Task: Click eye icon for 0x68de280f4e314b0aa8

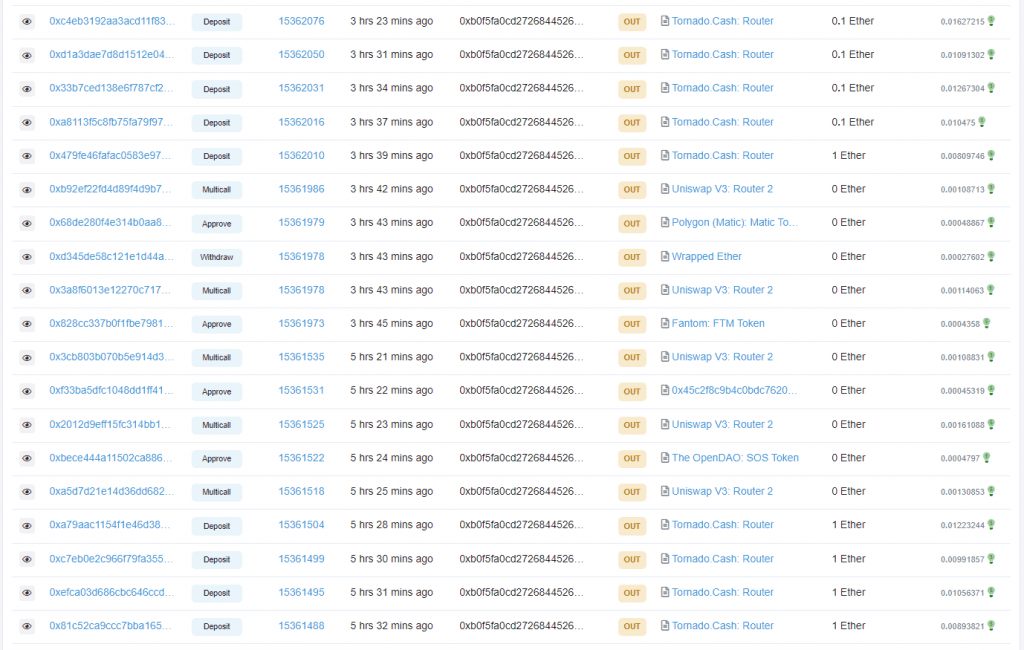Action: click(x=27, y=223)
